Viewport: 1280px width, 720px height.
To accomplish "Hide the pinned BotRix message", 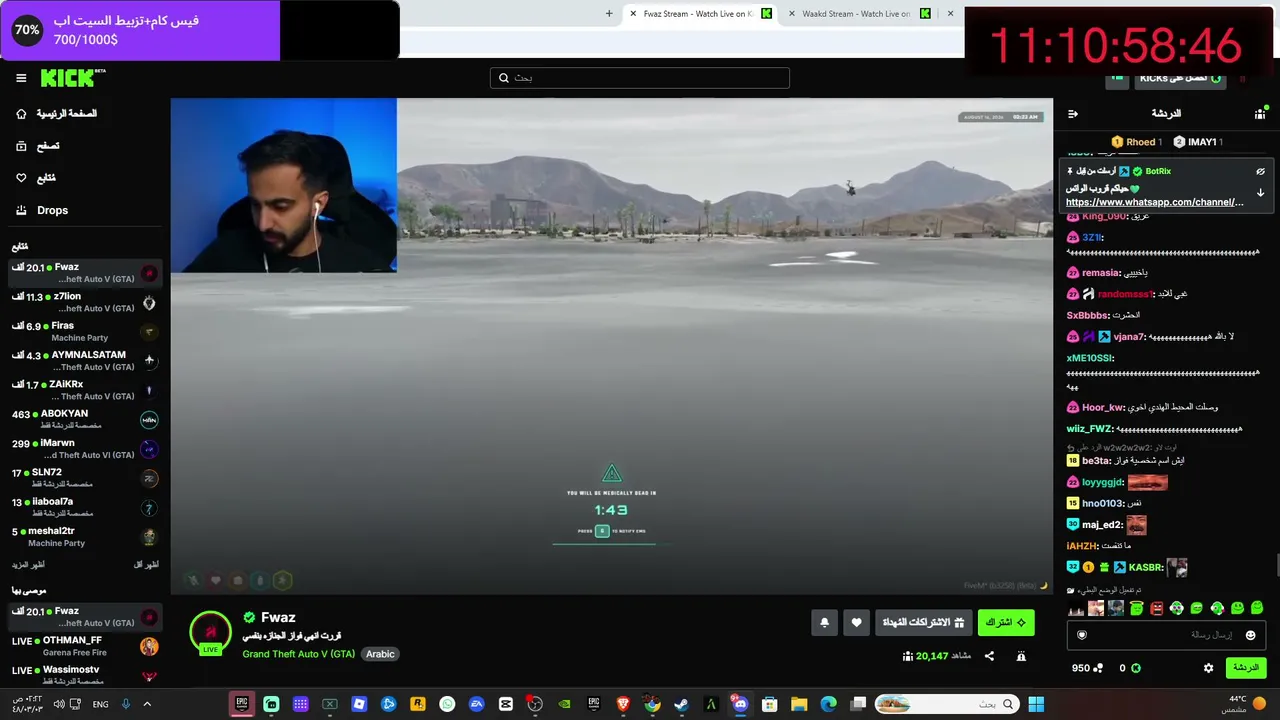I will (1260, 171).
